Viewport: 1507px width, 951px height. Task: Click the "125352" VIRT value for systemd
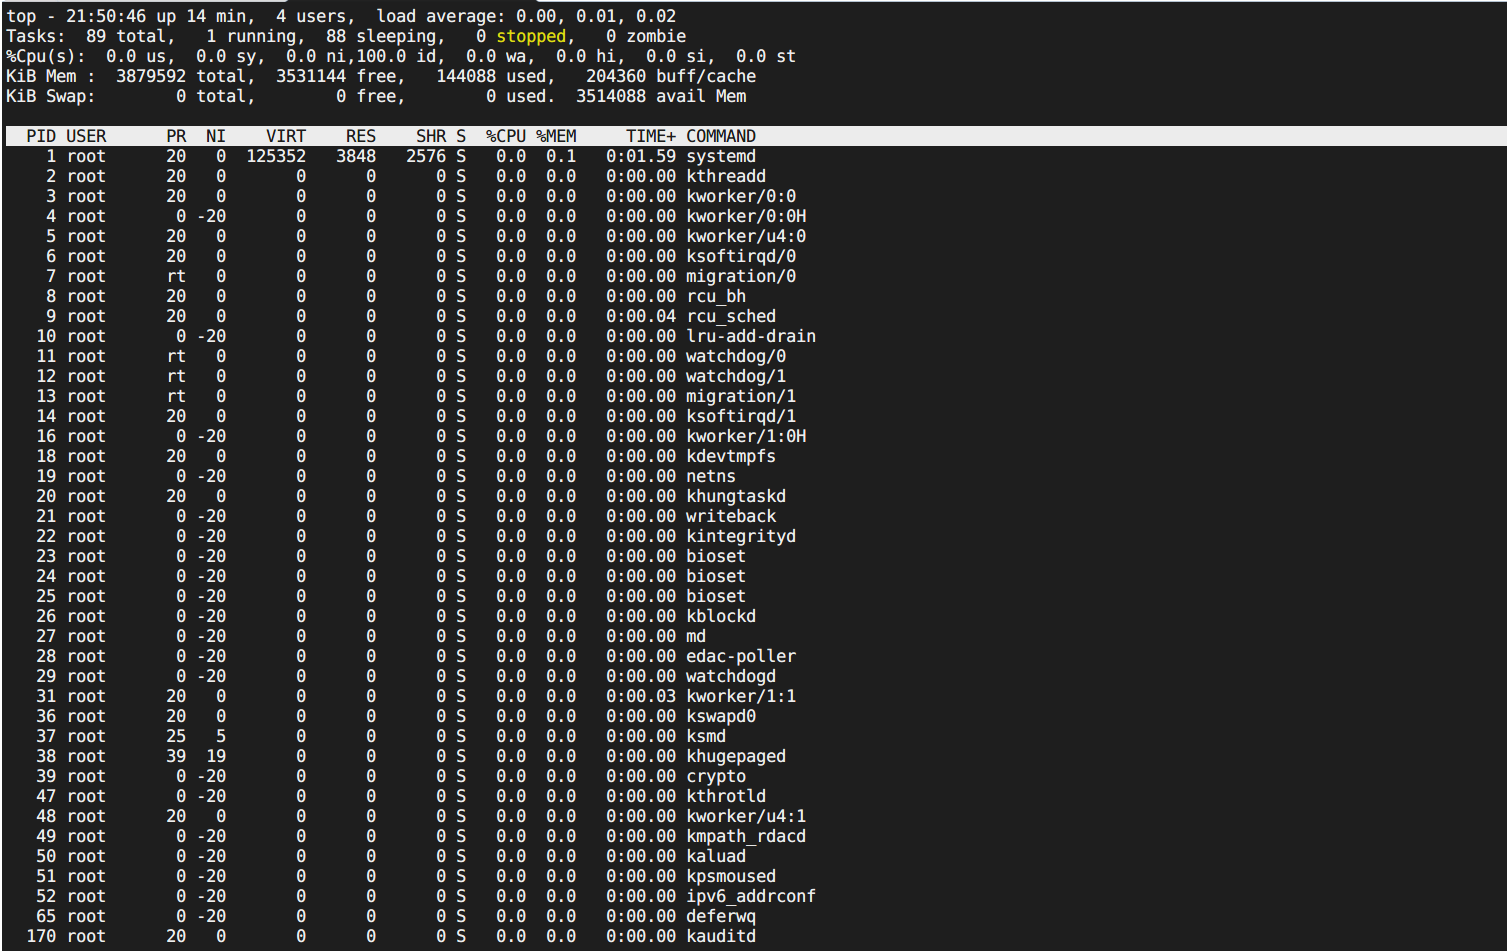click(x=276, y=156)
